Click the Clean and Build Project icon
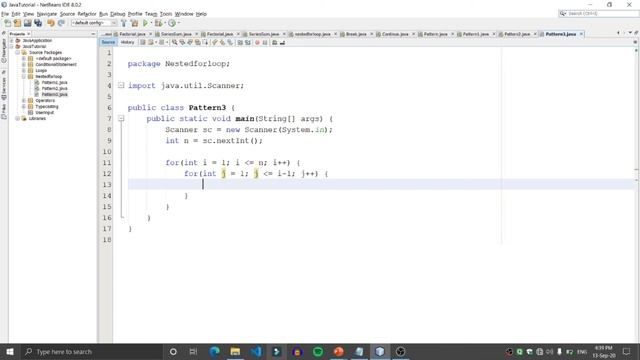This screenshot has width=640, height=360. pyautogui.click(x=134, y=23)
